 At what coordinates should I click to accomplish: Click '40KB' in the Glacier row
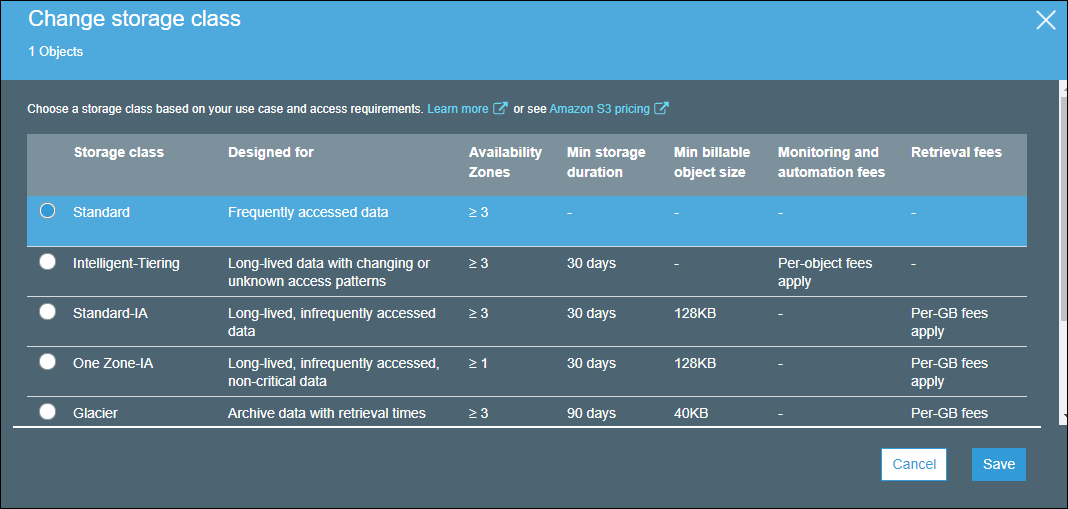[x=691, y=413]
